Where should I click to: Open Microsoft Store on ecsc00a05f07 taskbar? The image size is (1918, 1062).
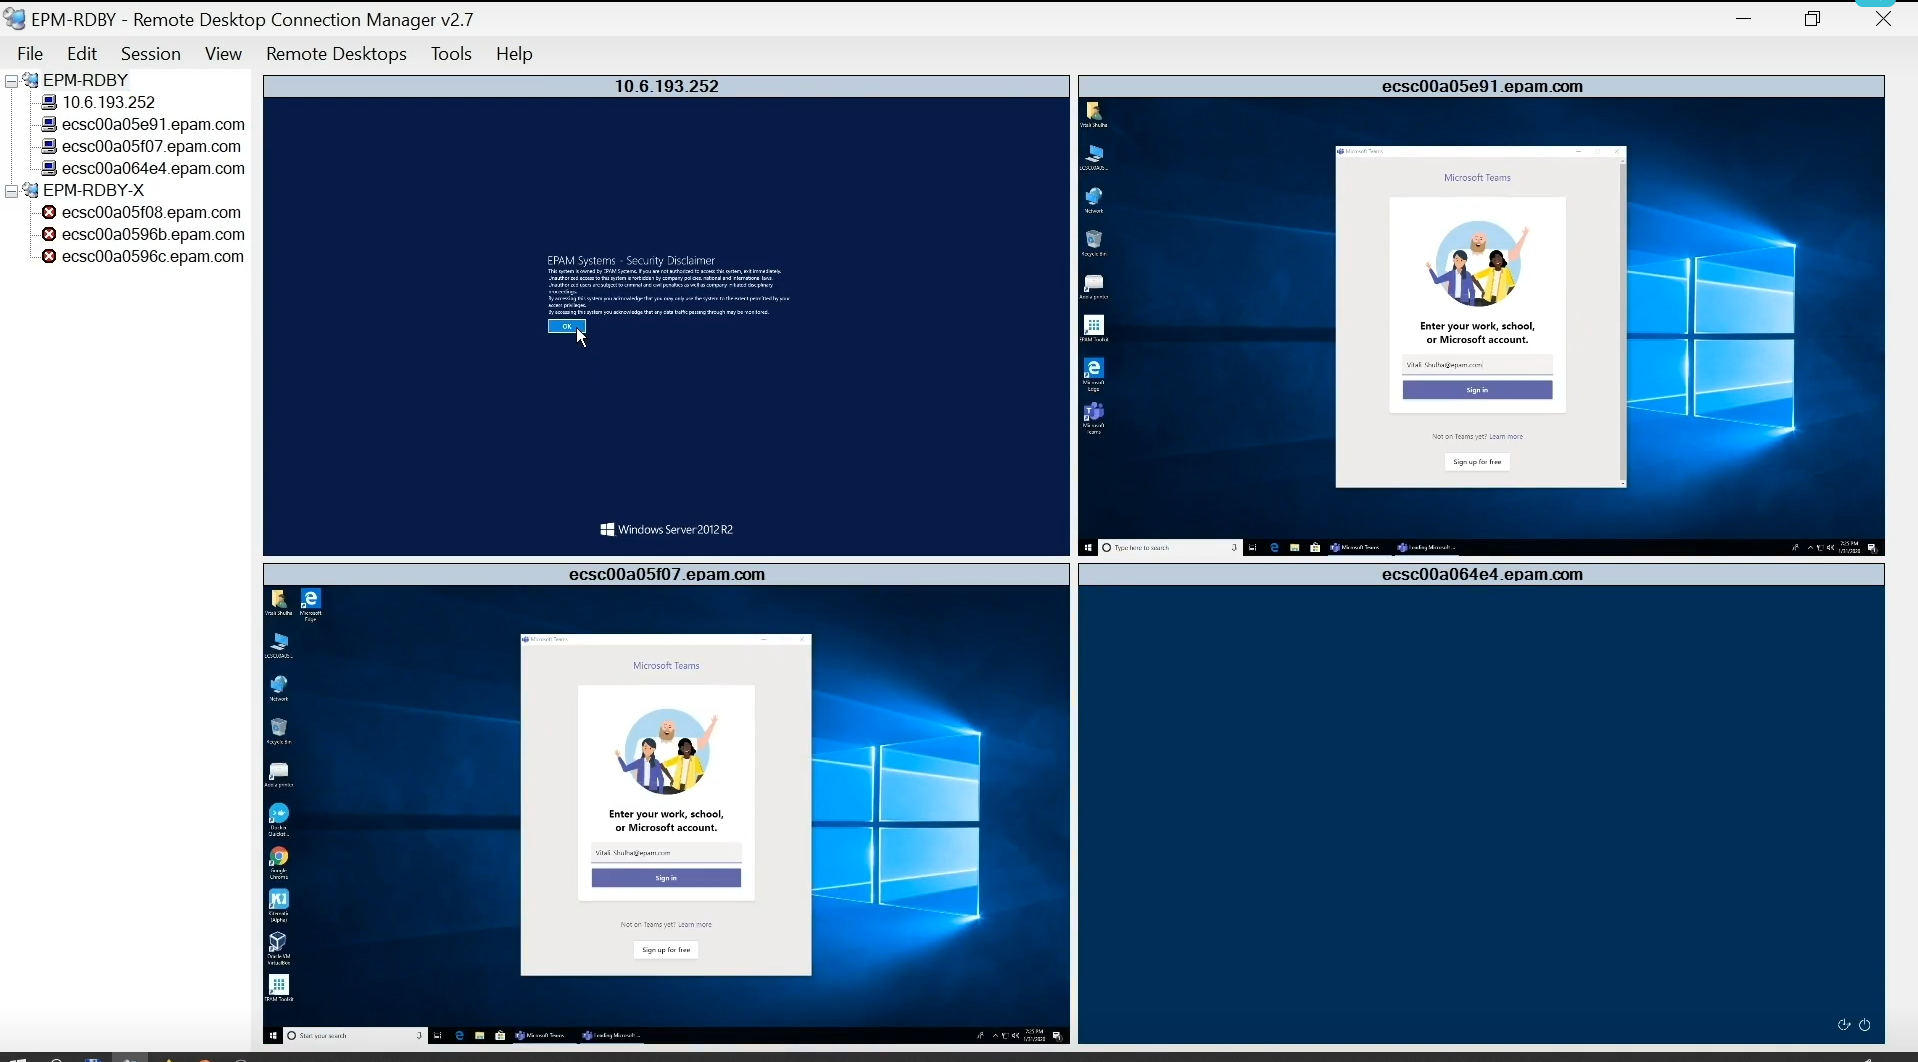point(500,1036)
